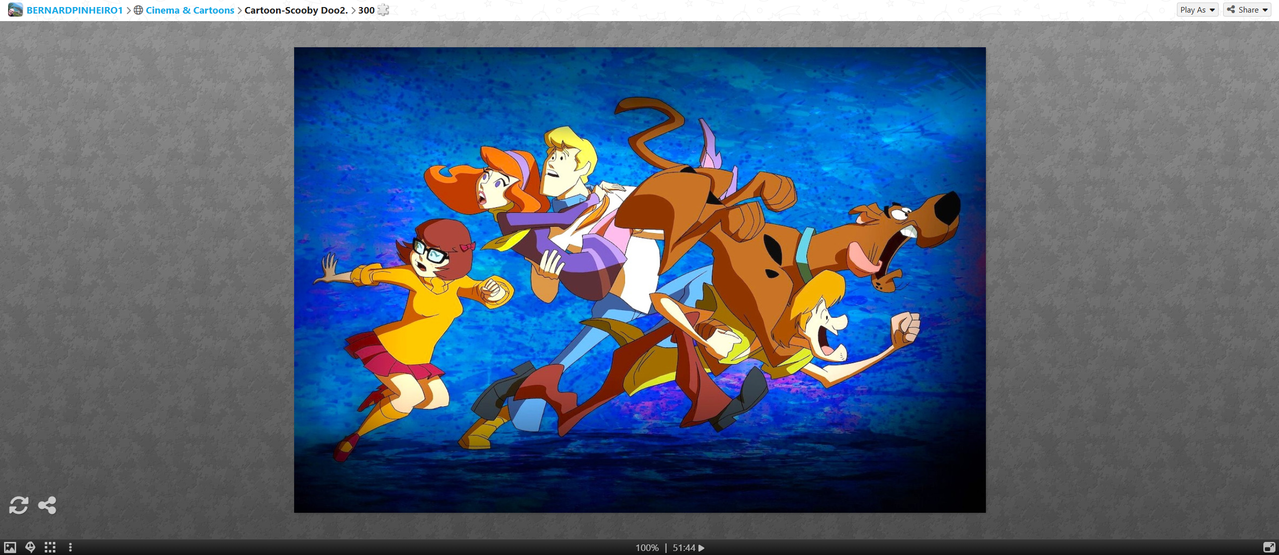1279x555 pixels.
Task: Arrange pieces with the grid icon
Action: (x=50, y=547)
